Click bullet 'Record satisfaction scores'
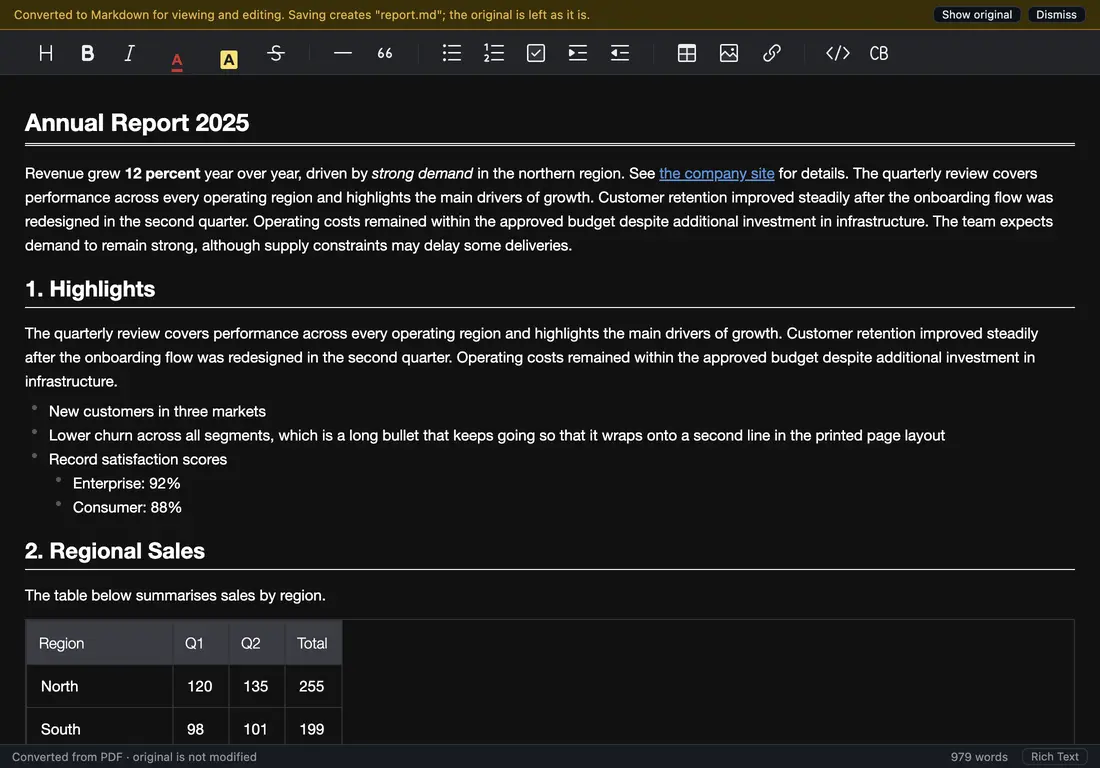This screenshot has width=1100, height=768. point(138,459)
